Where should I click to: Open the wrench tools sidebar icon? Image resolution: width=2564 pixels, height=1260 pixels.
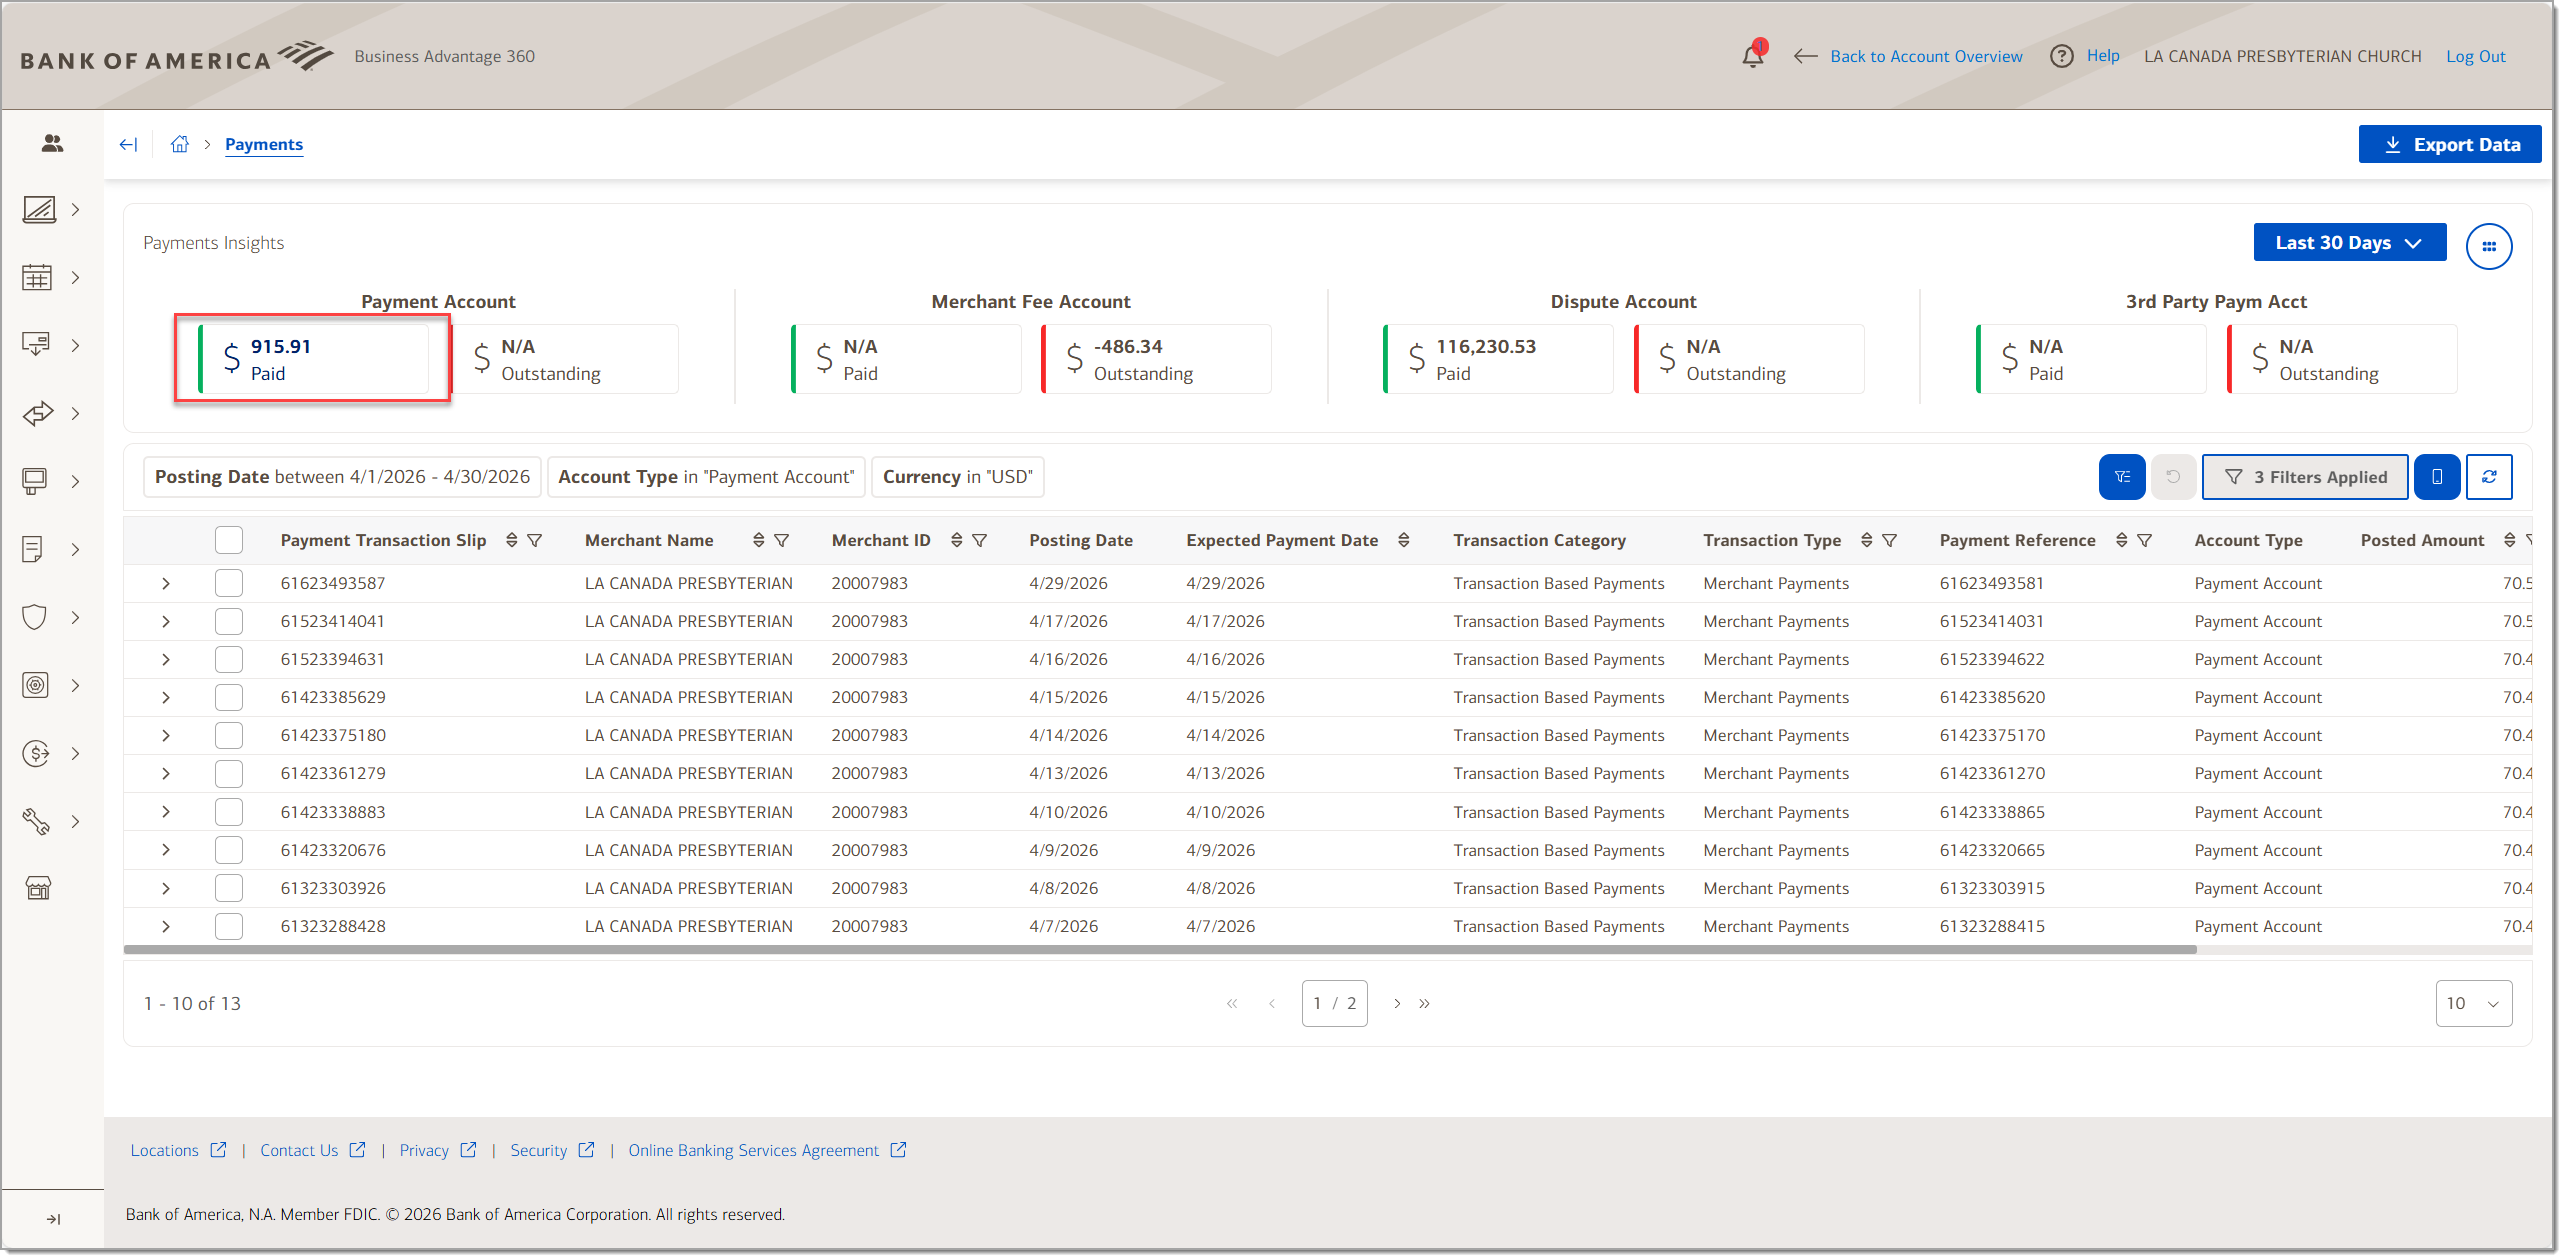[36, 821]
